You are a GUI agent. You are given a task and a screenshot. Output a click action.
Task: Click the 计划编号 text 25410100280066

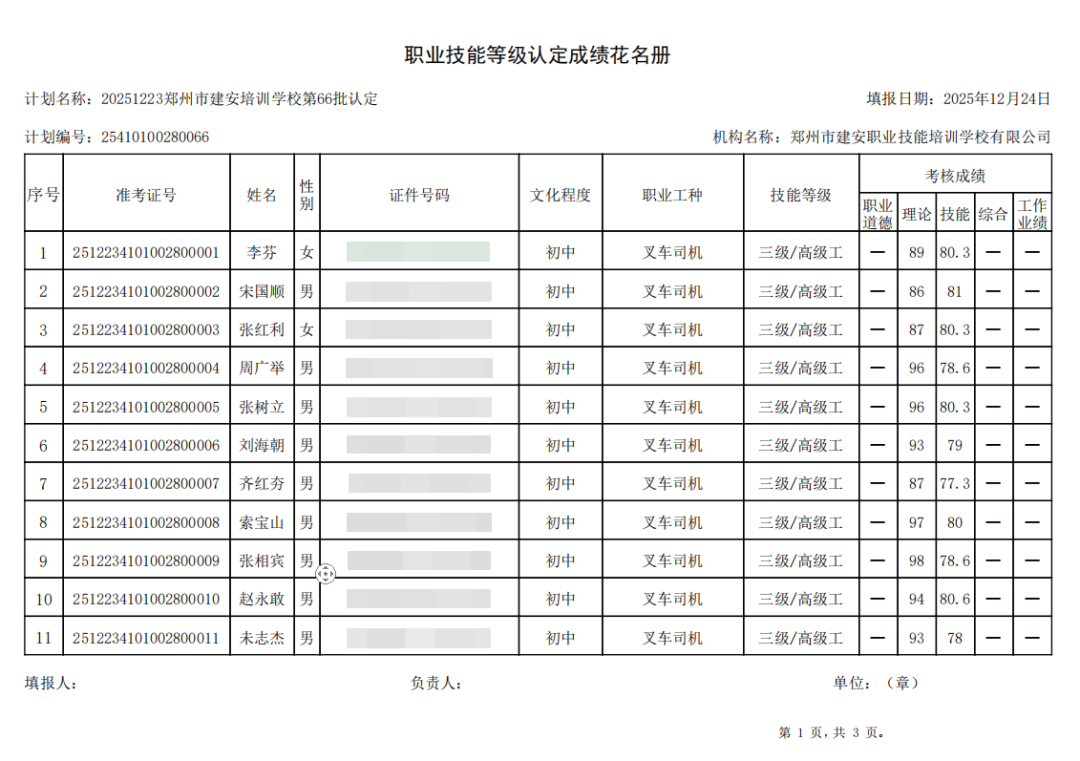pos(155,137)
